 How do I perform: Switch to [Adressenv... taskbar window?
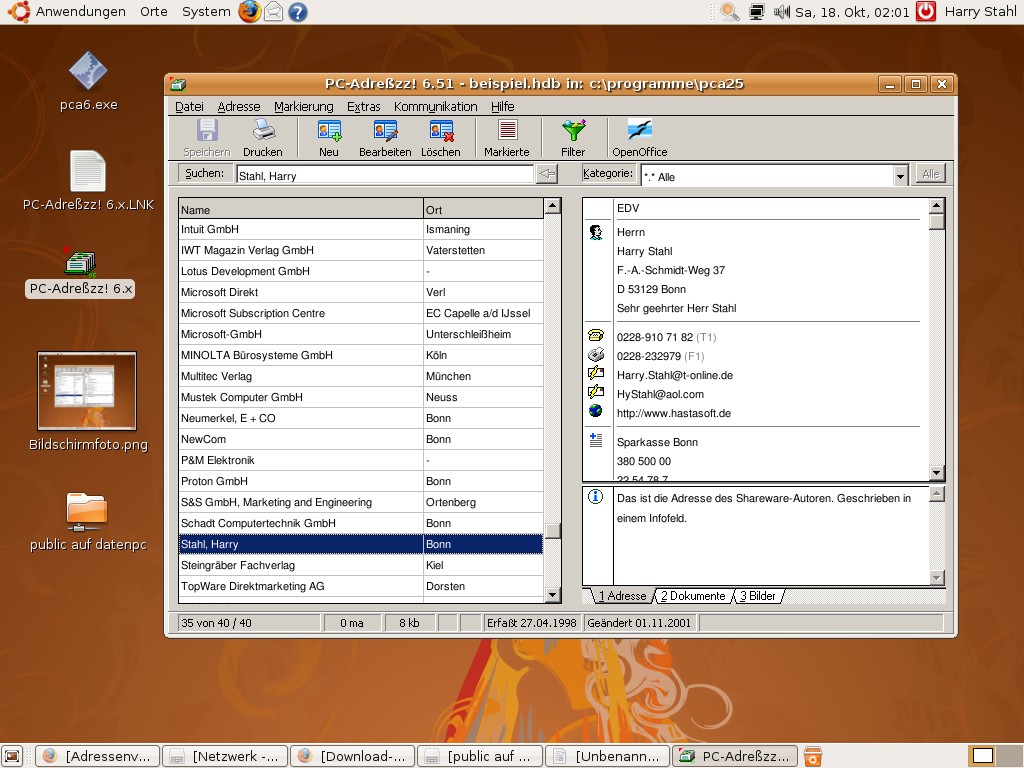click(97, 756)
